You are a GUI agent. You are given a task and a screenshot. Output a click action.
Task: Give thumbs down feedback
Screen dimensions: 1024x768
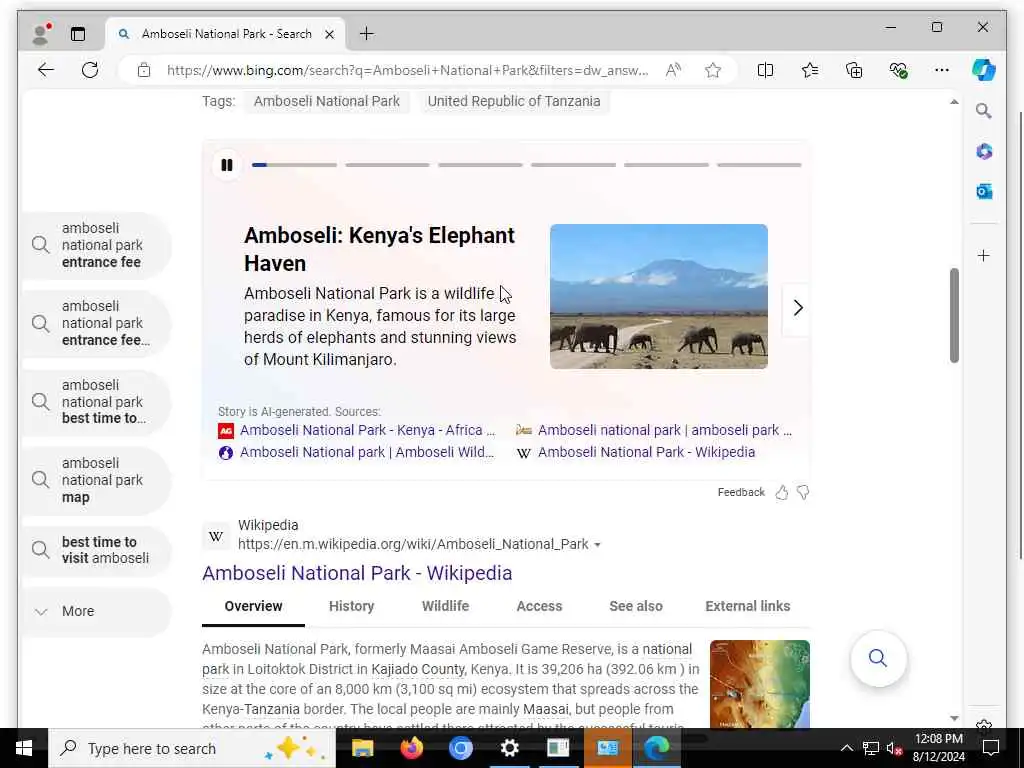click(x=803, y=492)
